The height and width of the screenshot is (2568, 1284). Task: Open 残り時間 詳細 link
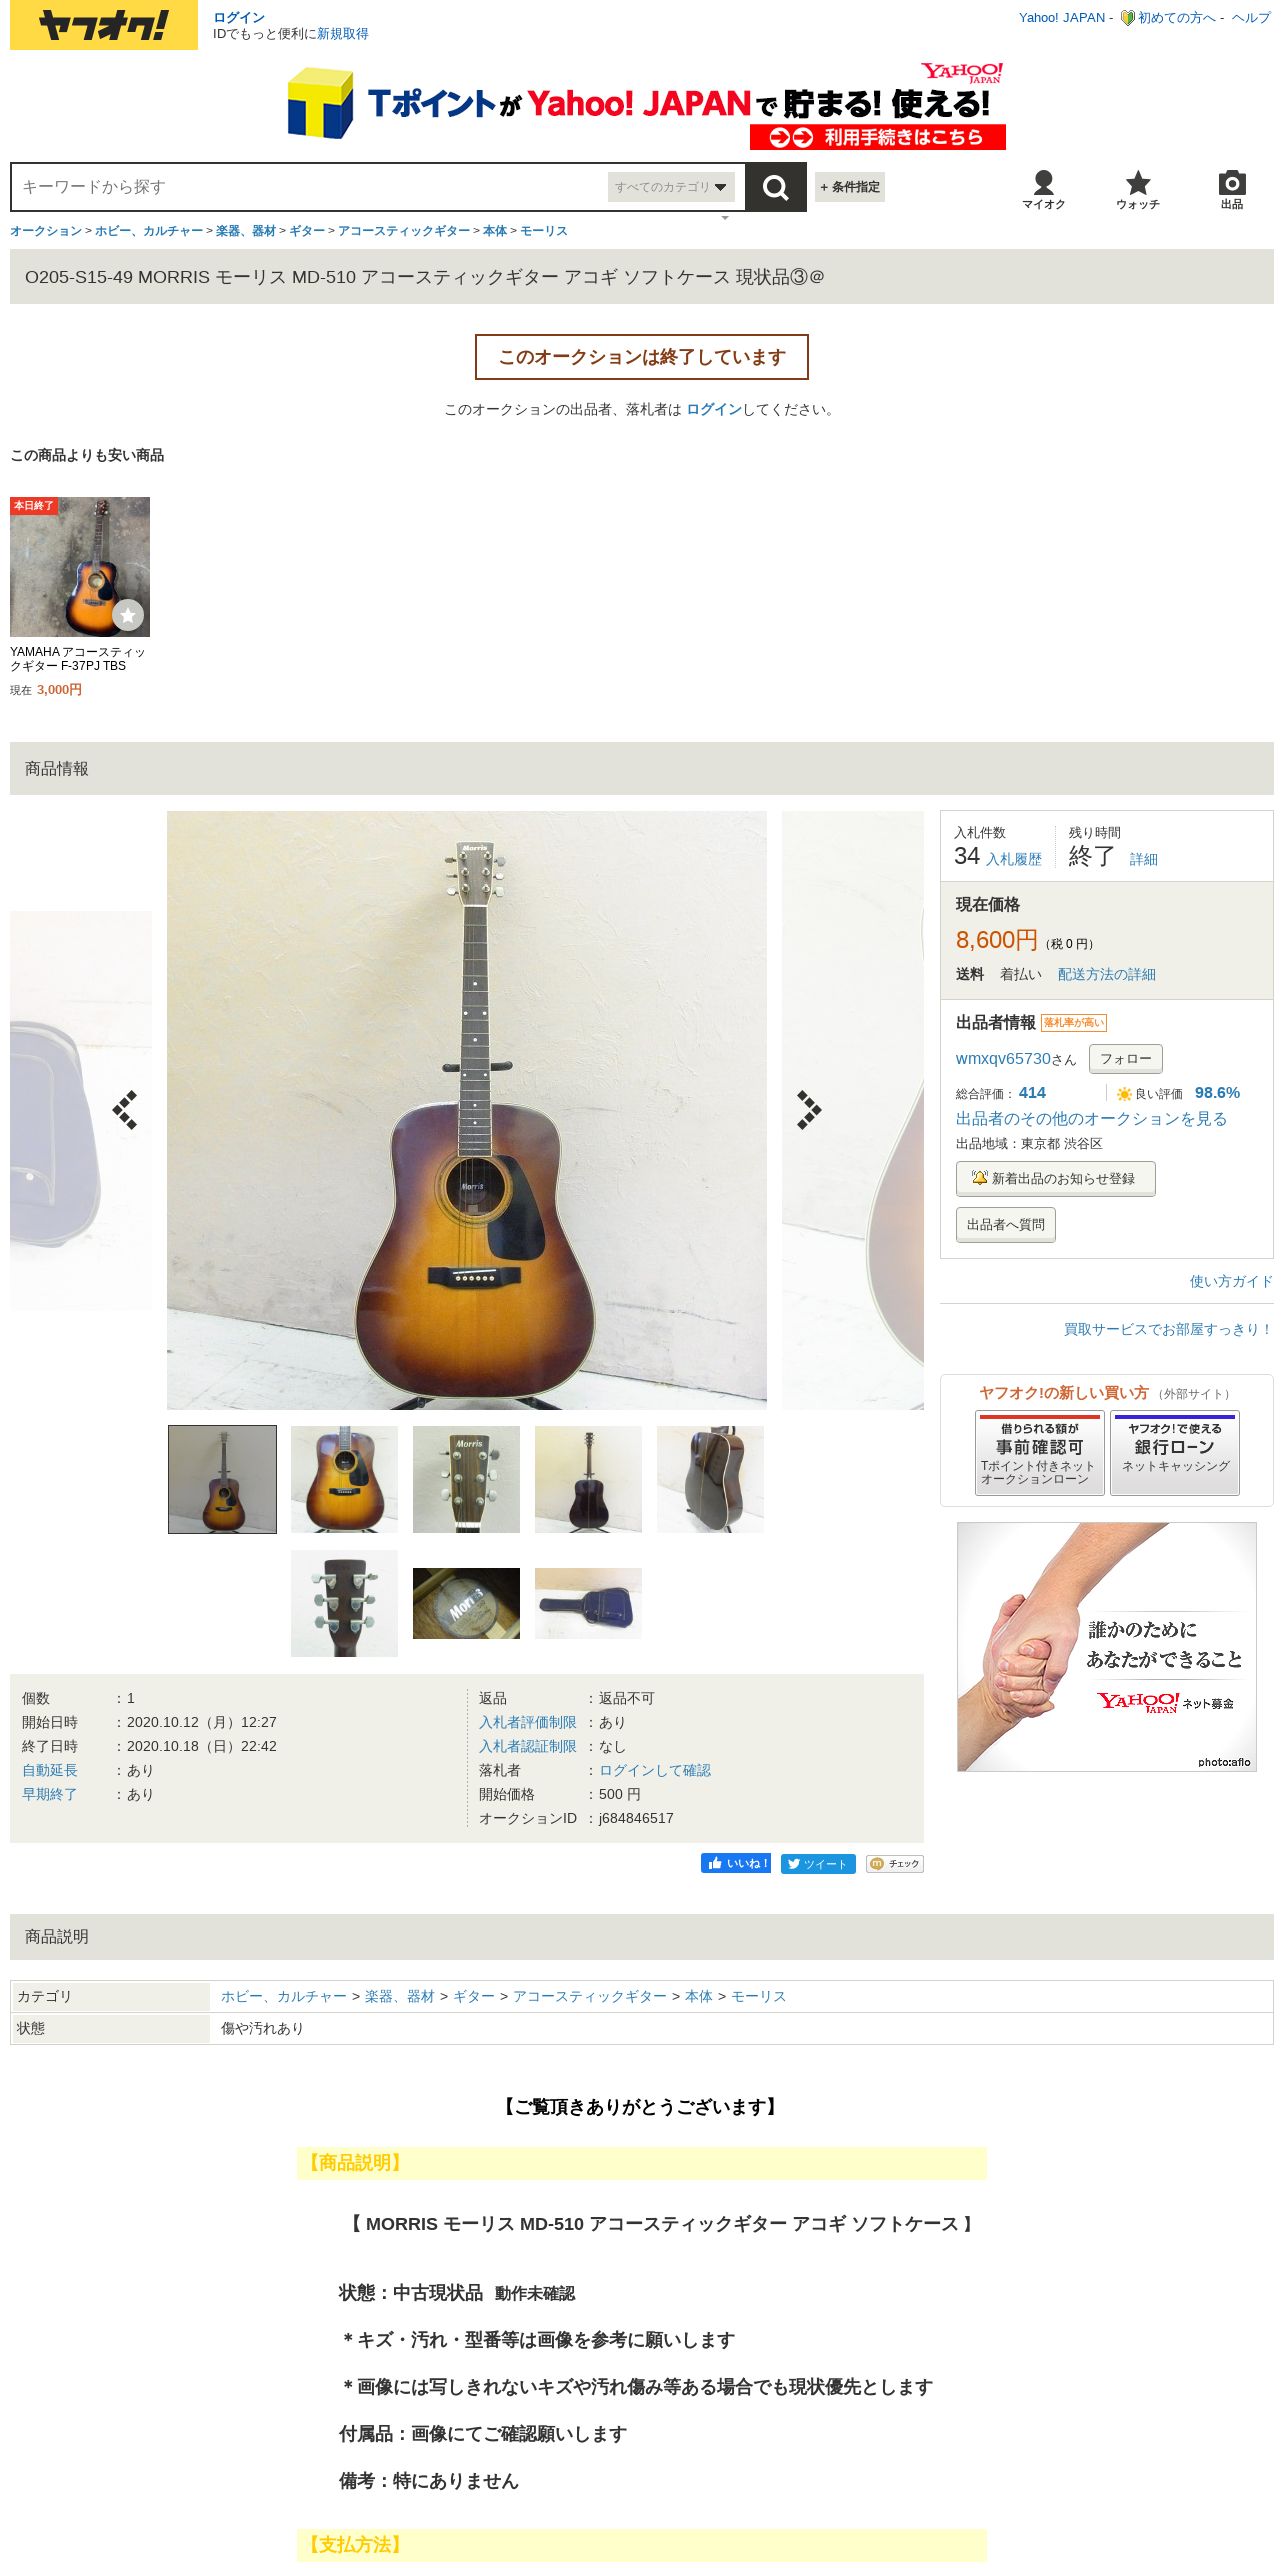tap(1144, 859)
